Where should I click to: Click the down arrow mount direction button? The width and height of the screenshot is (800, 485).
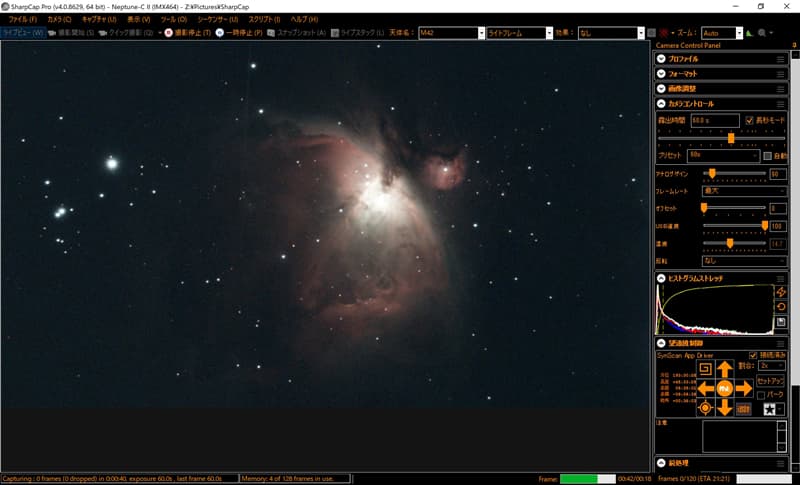724,407
